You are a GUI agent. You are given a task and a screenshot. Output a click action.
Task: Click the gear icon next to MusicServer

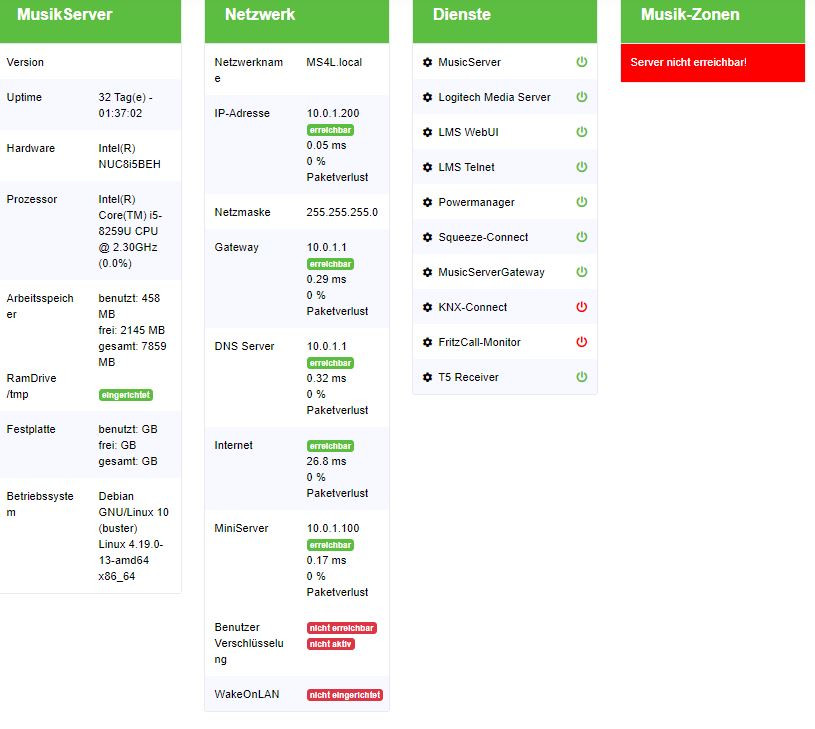[x=427, y=62]
